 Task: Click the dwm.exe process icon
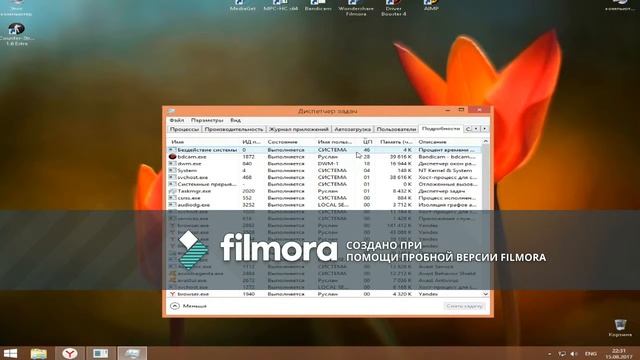(x=172, y=164)
